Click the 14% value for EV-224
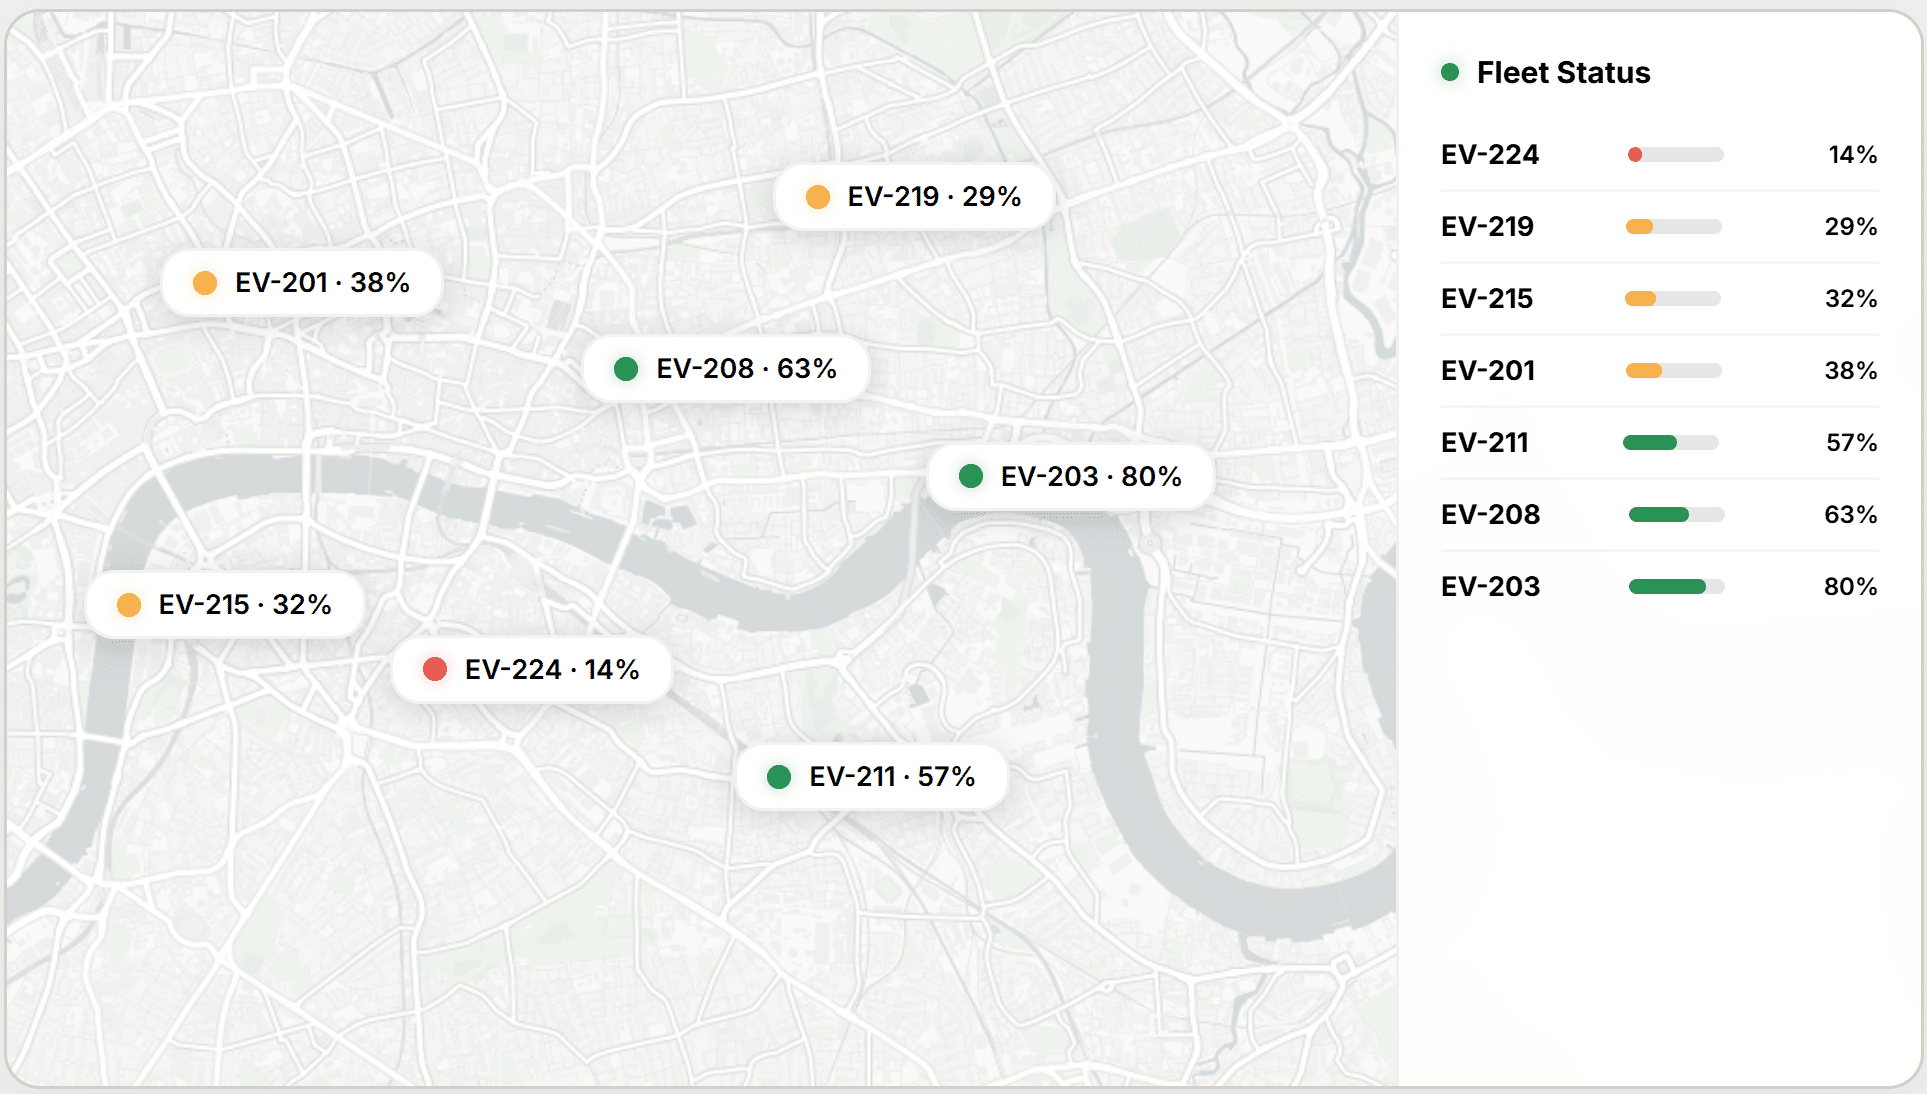Image resolution: width=1927 pixels, height=1094 pixels. point(1852,155)
